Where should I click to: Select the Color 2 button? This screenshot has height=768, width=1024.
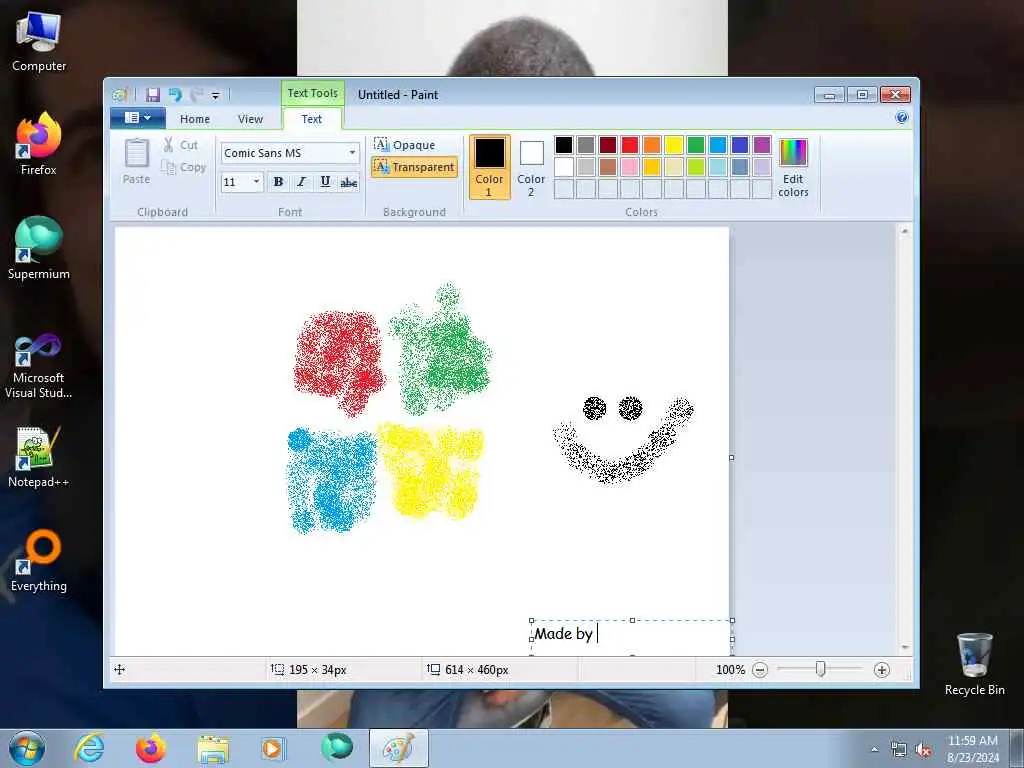(531, 167)
